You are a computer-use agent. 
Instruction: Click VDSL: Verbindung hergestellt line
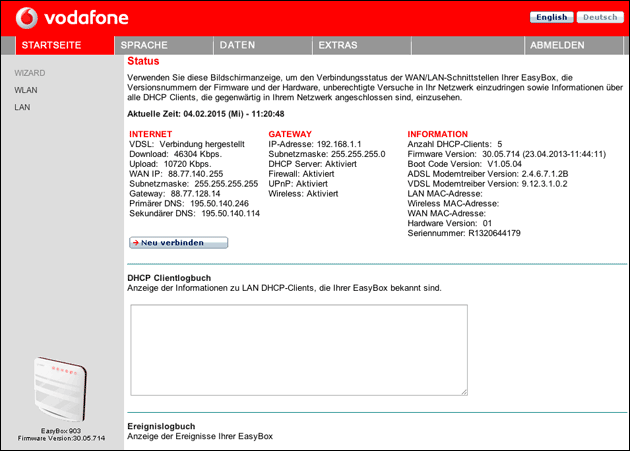187,144
